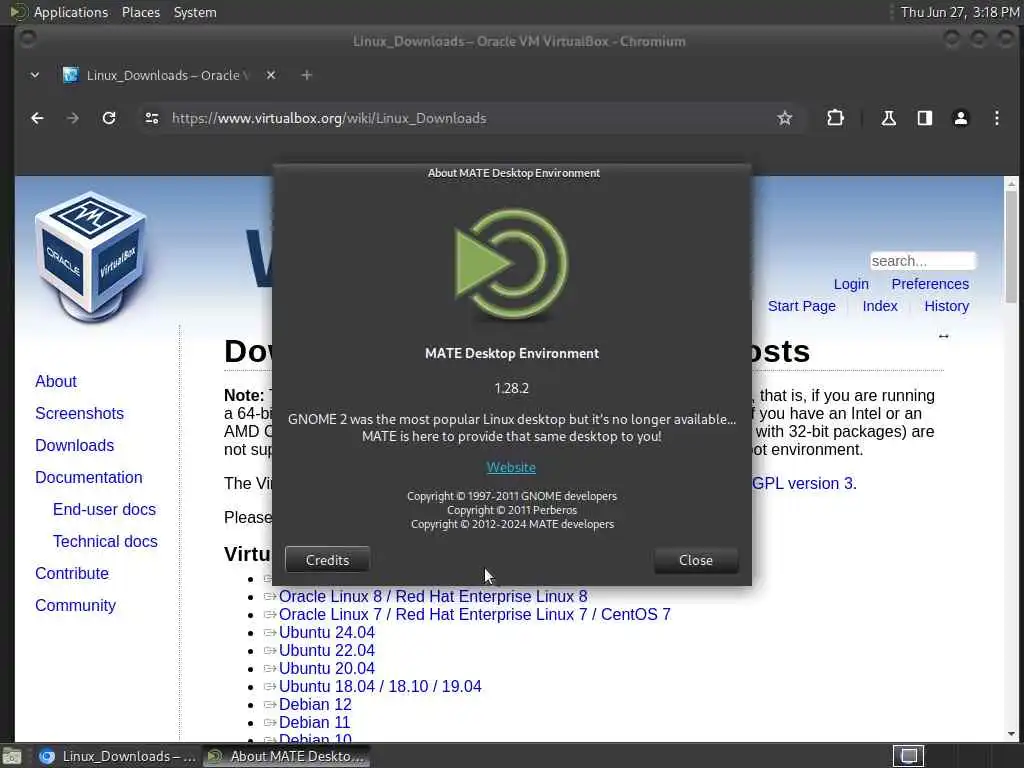
Task: Open the Community sidebar link
Action: pyautogui.click(x=76, y=605)
